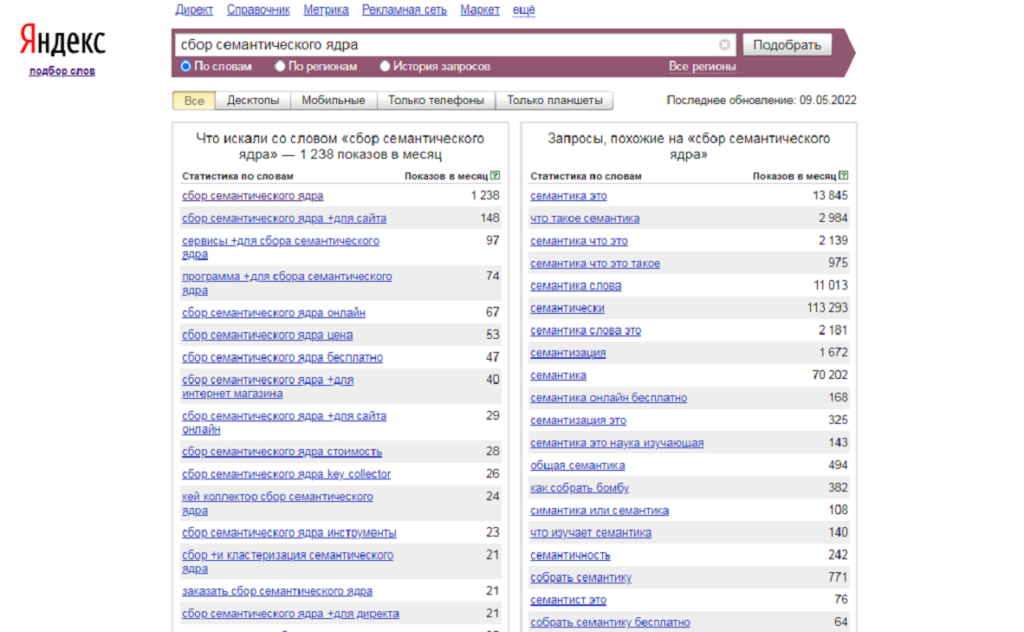Select the По регионам radio option
The image size is (1024, 632).
pos(279,67)
